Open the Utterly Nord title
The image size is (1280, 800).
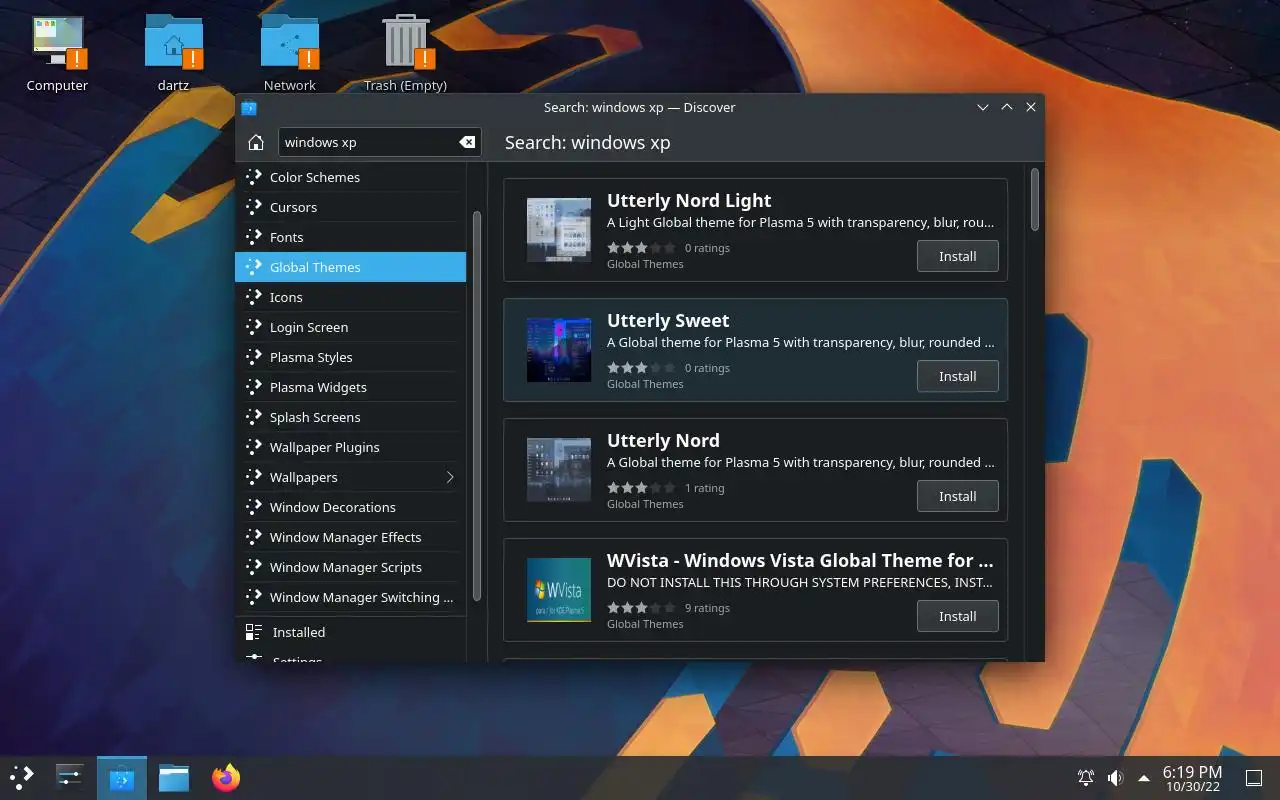663,441
